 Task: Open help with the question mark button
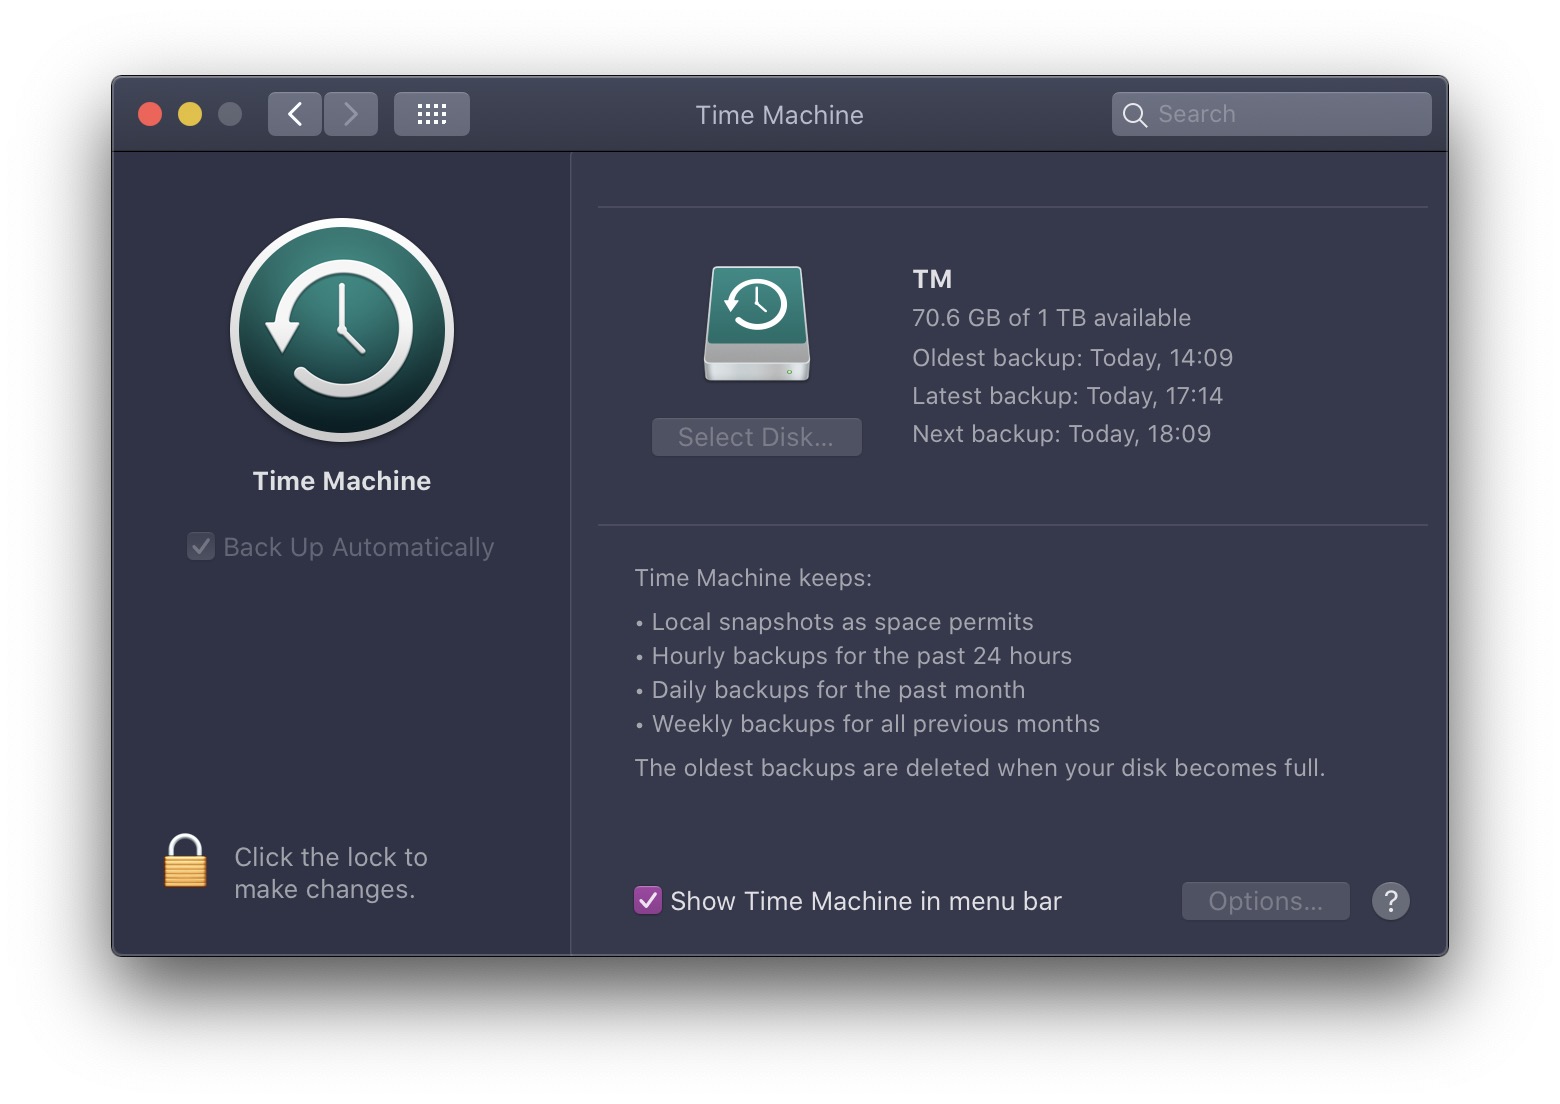(x=1390, y=901)
